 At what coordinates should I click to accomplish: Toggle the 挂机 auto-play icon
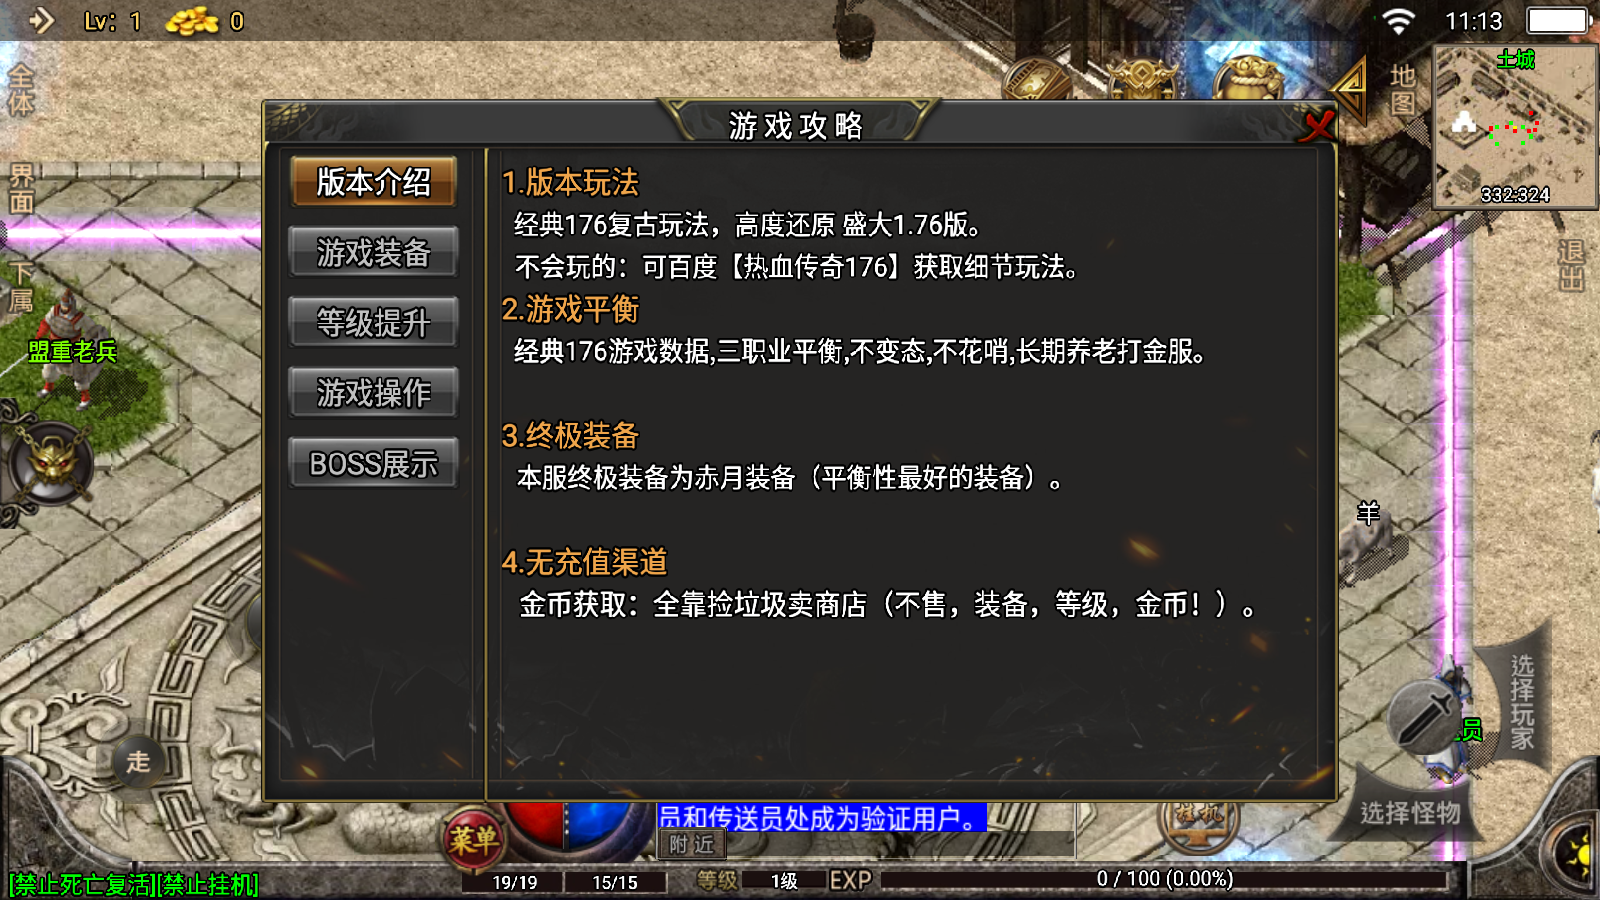pos(1198,818)
